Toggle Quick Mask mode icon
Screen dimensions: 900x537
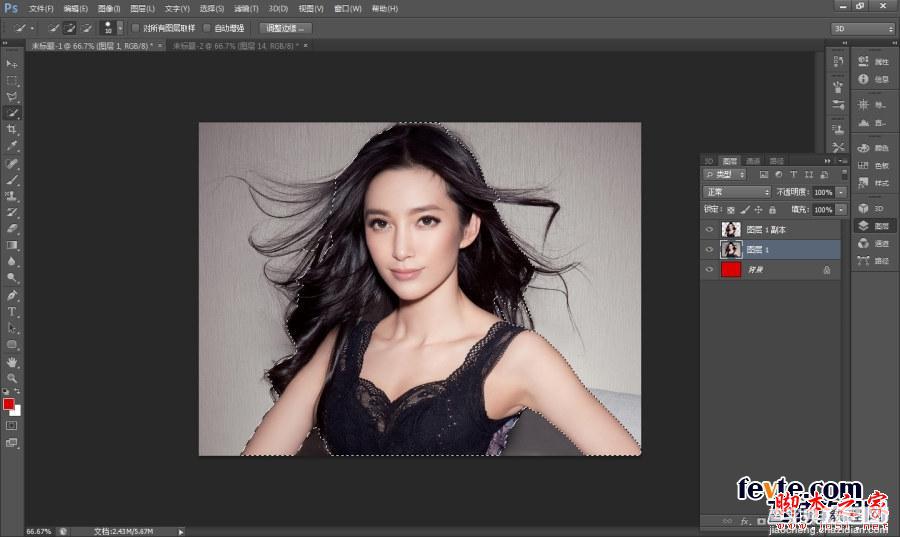[x=11, y=426]
